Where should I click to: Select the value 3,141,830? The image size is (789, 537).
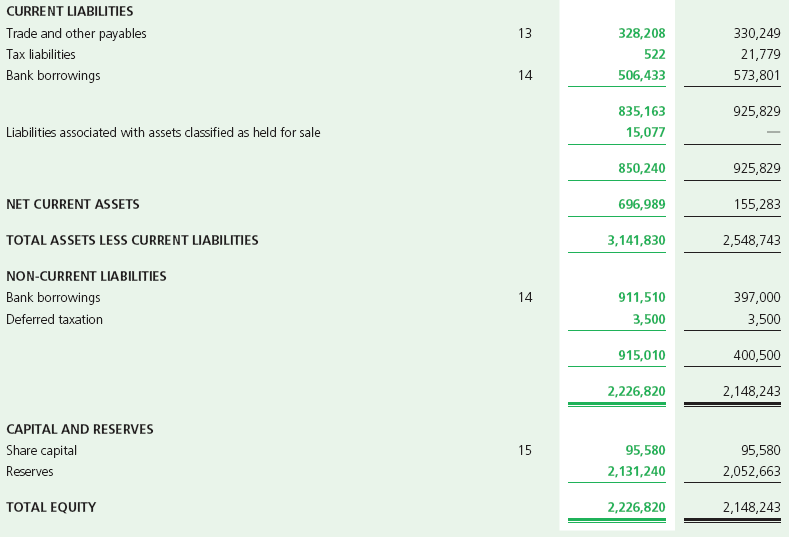tap(636, 240)
